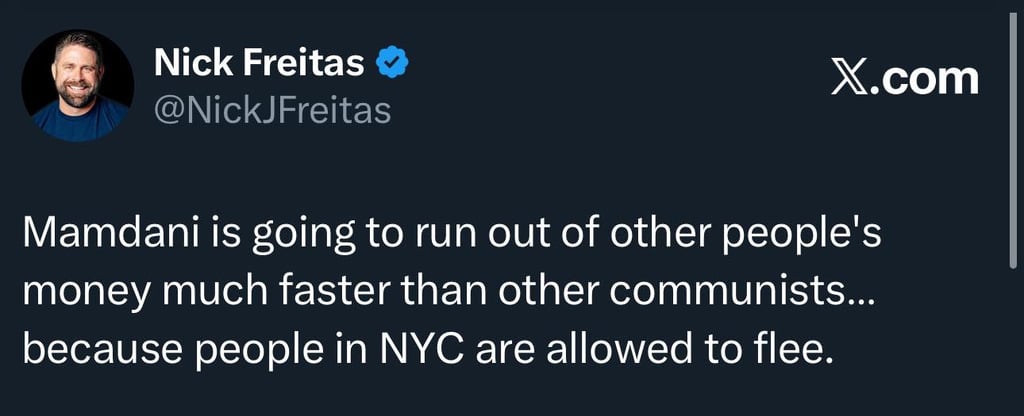Click the @NickJFreitas handle
This screenshot has height=416, width=1024.
tap(271, 110)
